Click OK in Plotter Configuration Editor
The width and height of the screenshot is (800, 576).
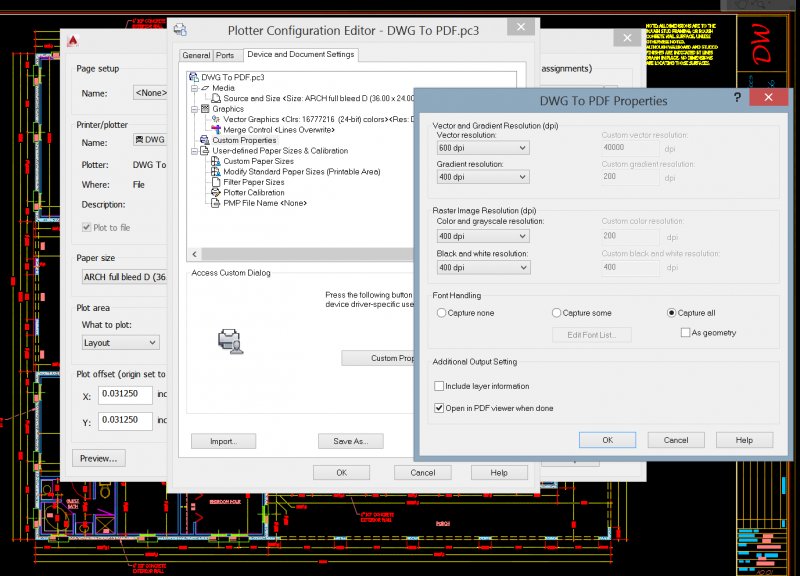tap(341, 472)
